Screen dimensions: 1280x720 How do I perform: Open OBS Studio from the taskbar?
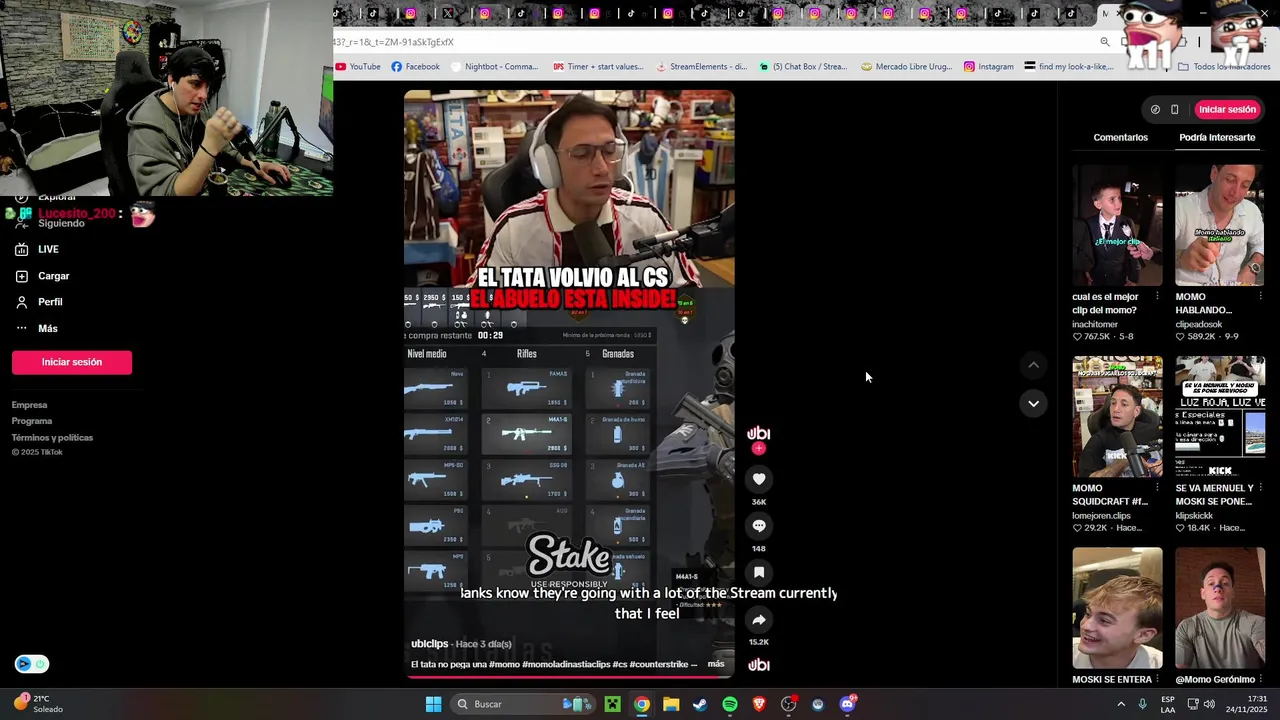point(789,704)
